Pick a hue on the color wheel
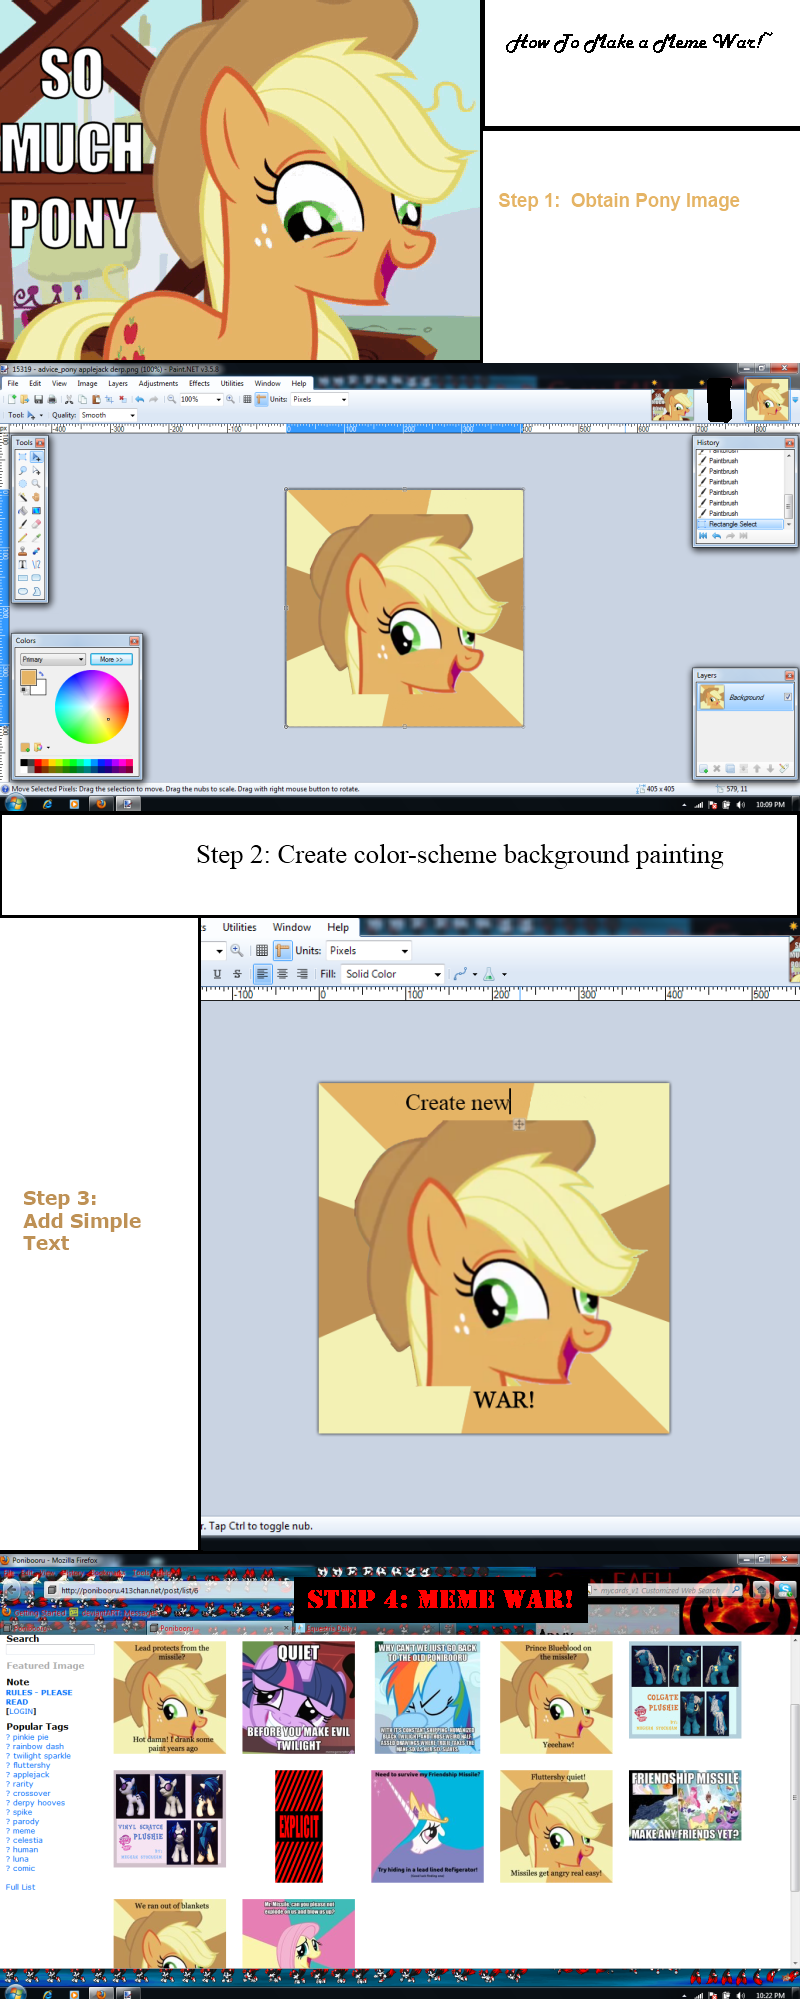This screenshot has height=2000, width=800. 92,707
